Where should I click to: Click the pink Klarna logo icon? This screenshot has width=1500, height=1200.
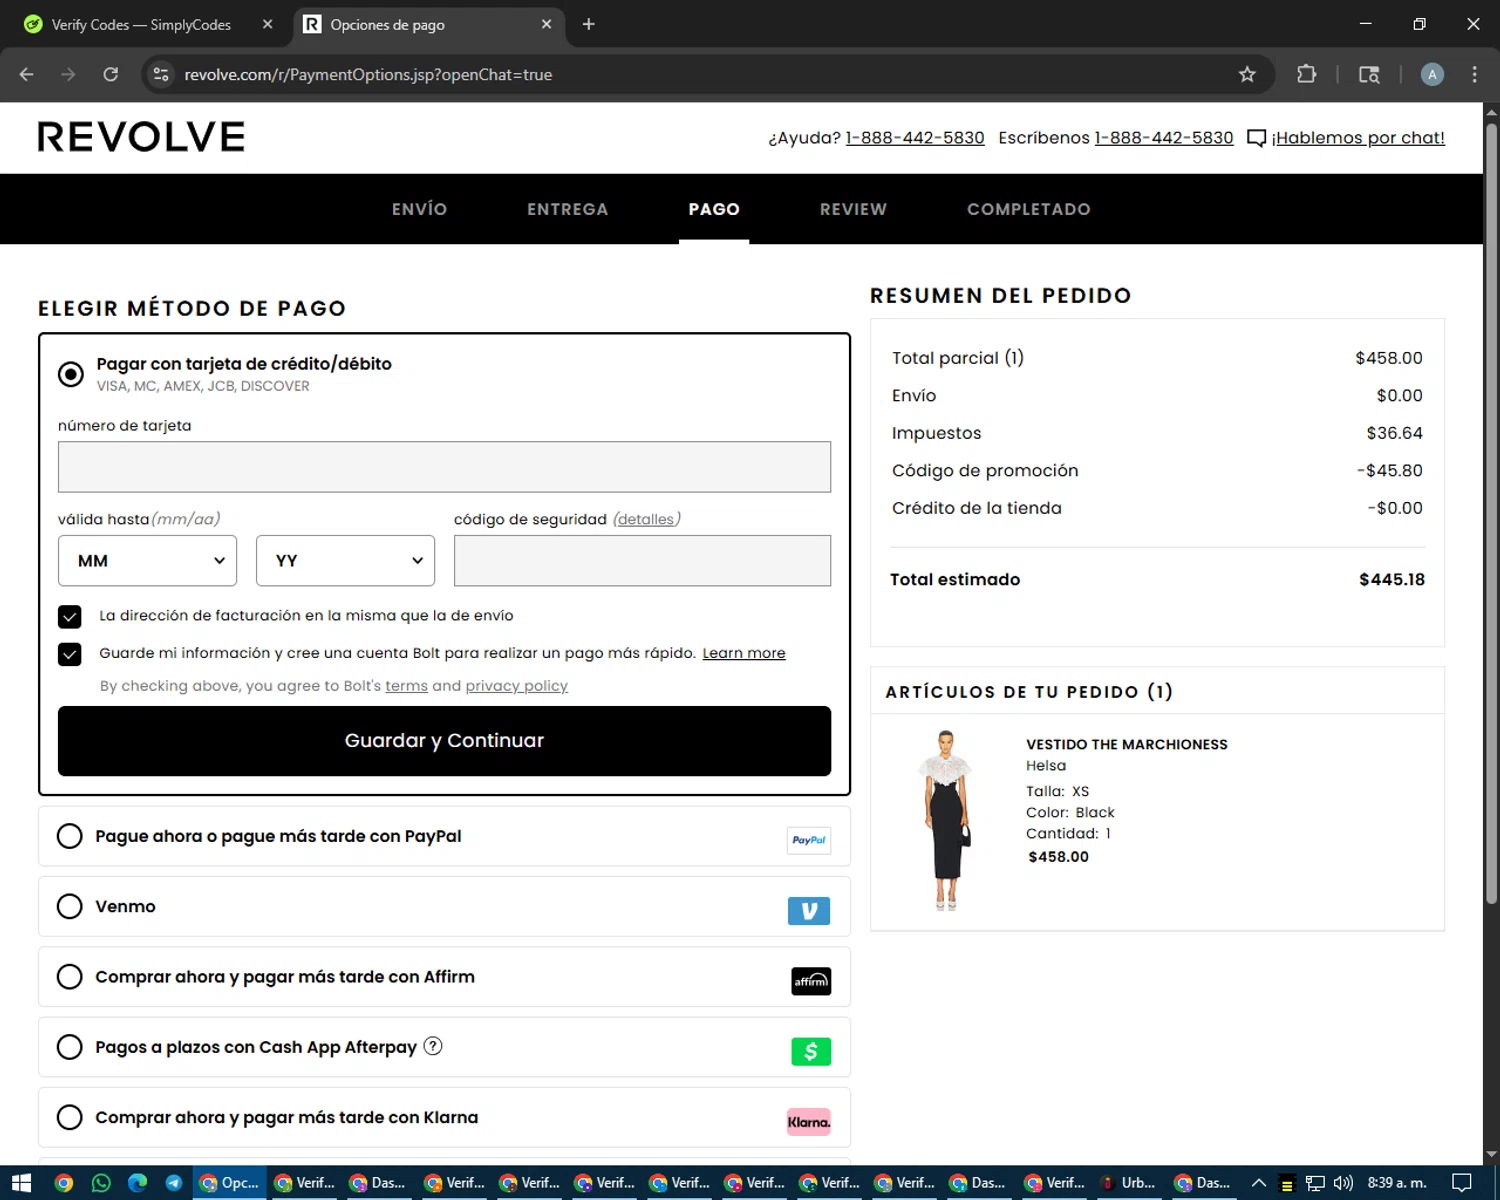pos(809,1122)
